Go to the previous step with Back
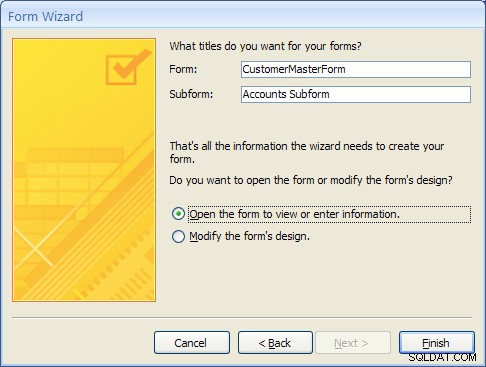 coord(275,343)
